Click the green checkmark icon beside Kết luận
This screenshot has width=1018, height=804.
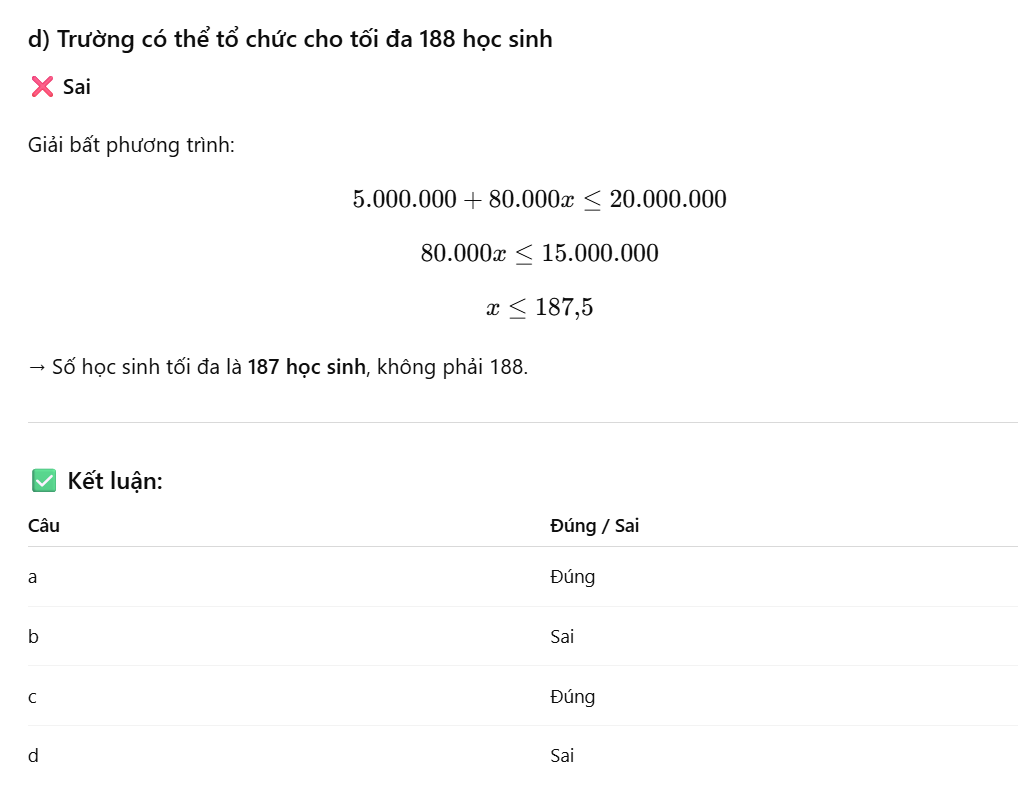[x=44, y=481]
